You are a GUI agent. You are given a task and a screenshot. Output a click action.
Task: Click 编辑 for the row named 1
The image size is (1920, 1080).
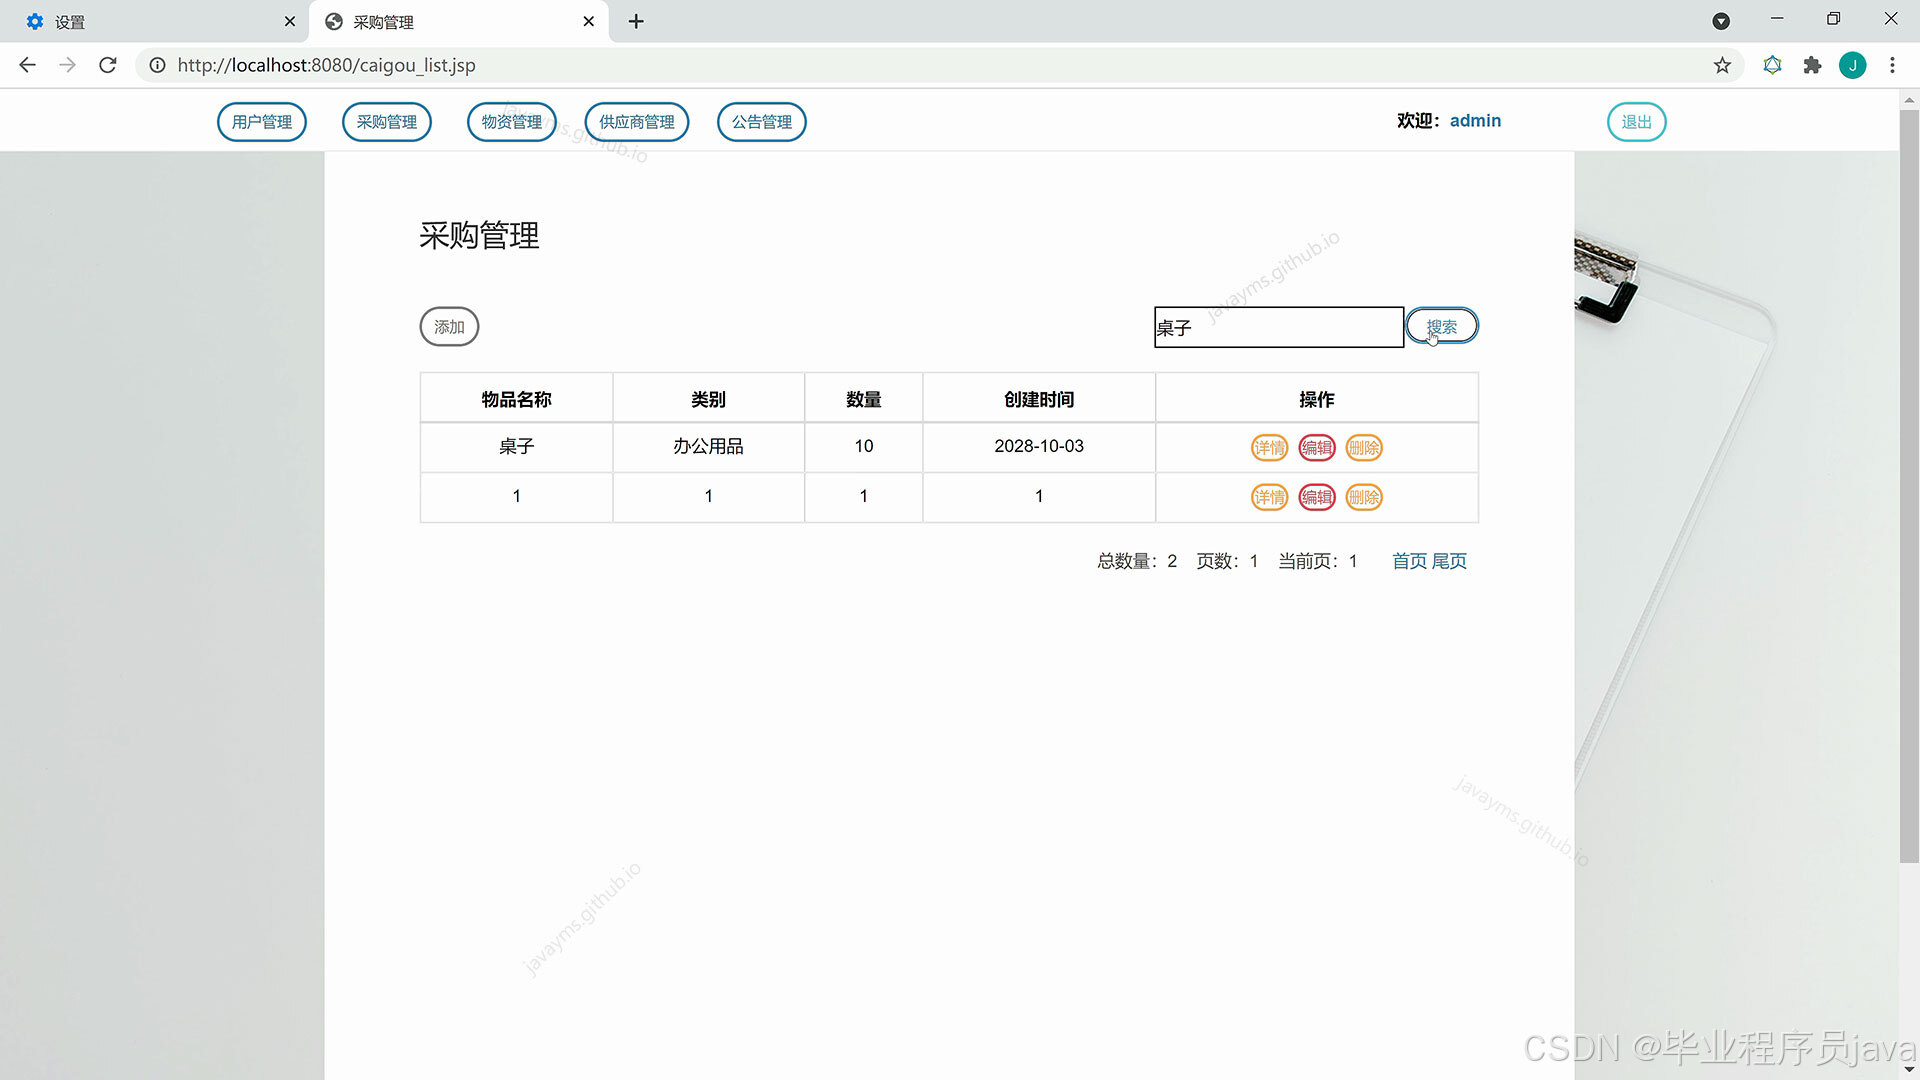[x=1317, y=497]
